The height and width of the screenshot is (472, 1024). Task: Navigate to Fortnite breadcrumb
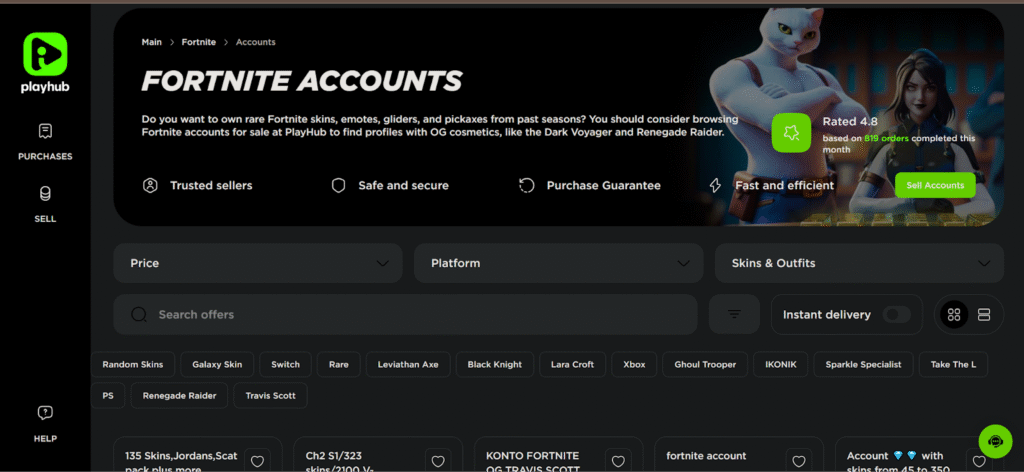198,42
